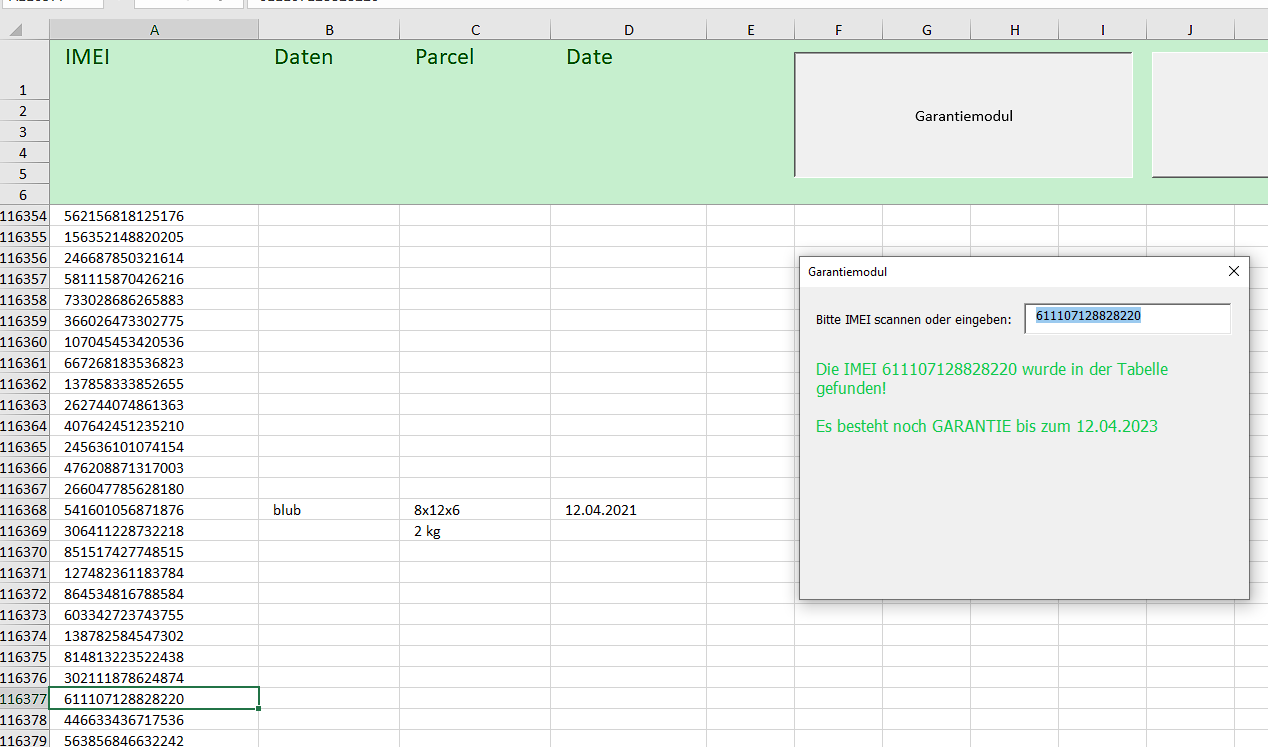The height and width of the screenshot is (747, 1268).
Task: Select column D header
Action: (x=628, y=30)
